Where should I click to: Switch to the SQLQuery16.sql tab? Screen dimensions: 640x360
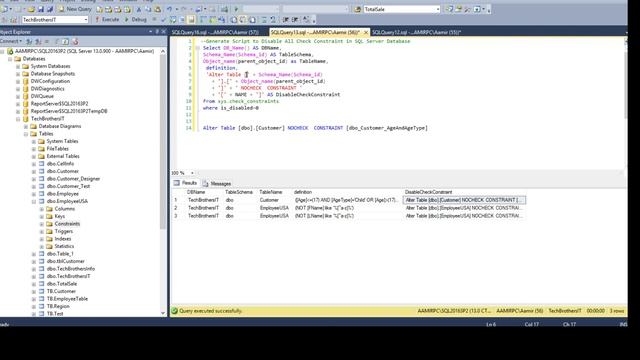215,32
